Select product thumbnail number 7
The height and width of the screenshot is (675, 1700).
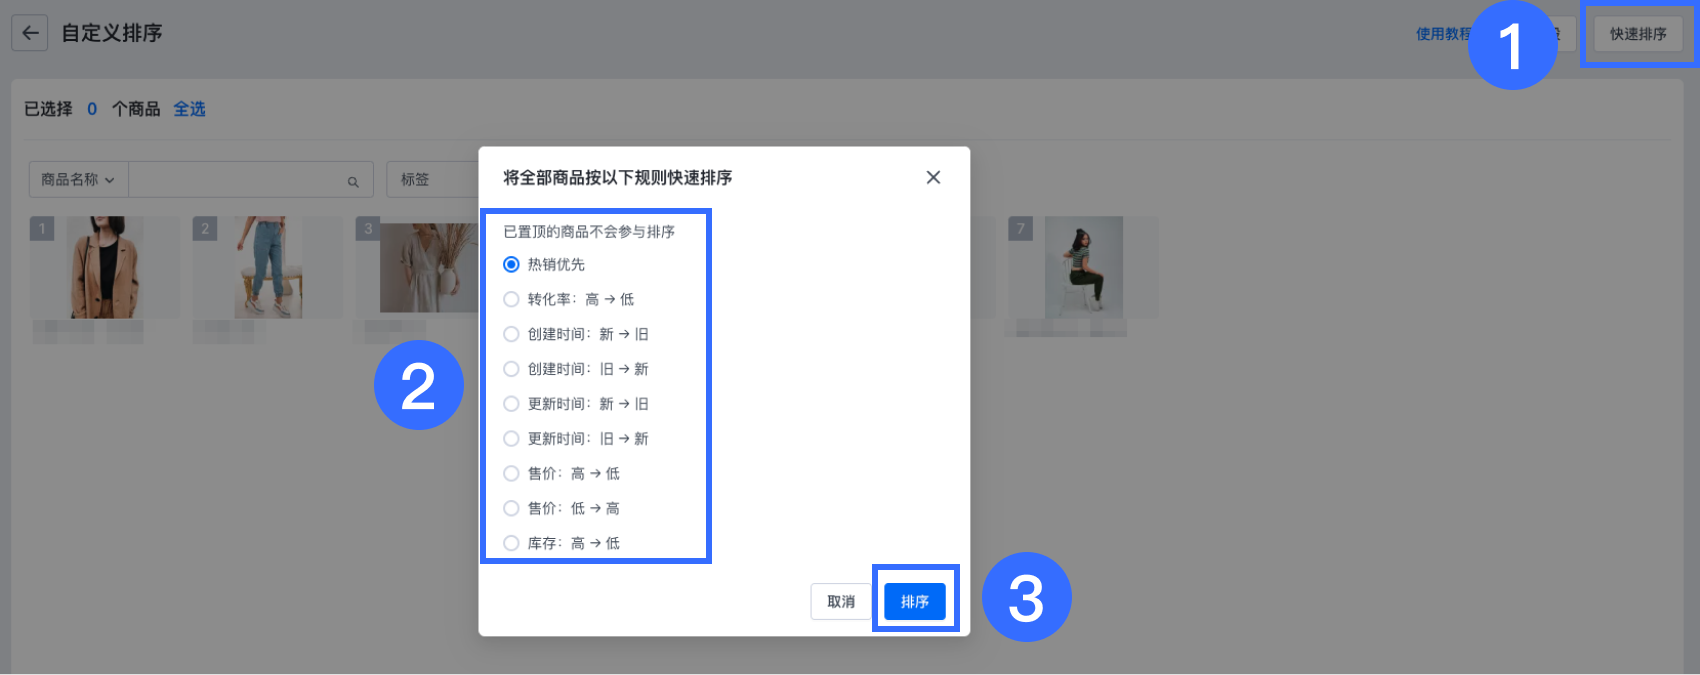point(1083,268)
